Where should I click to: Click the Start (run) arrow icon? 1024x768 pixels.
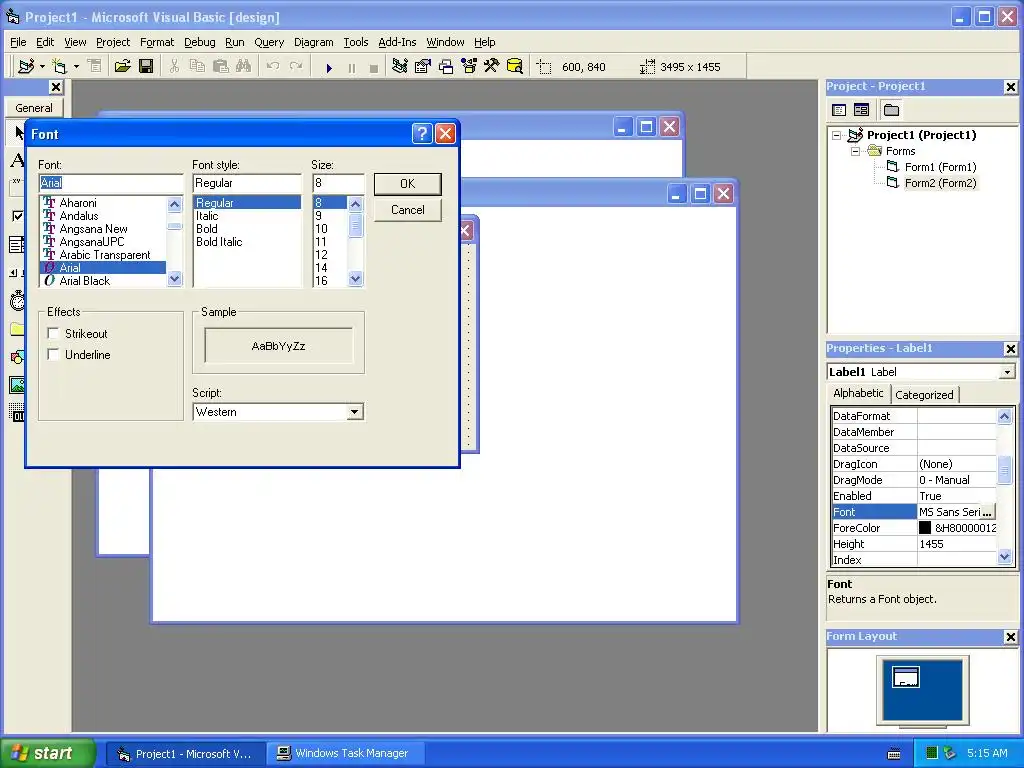click(329, 67)
